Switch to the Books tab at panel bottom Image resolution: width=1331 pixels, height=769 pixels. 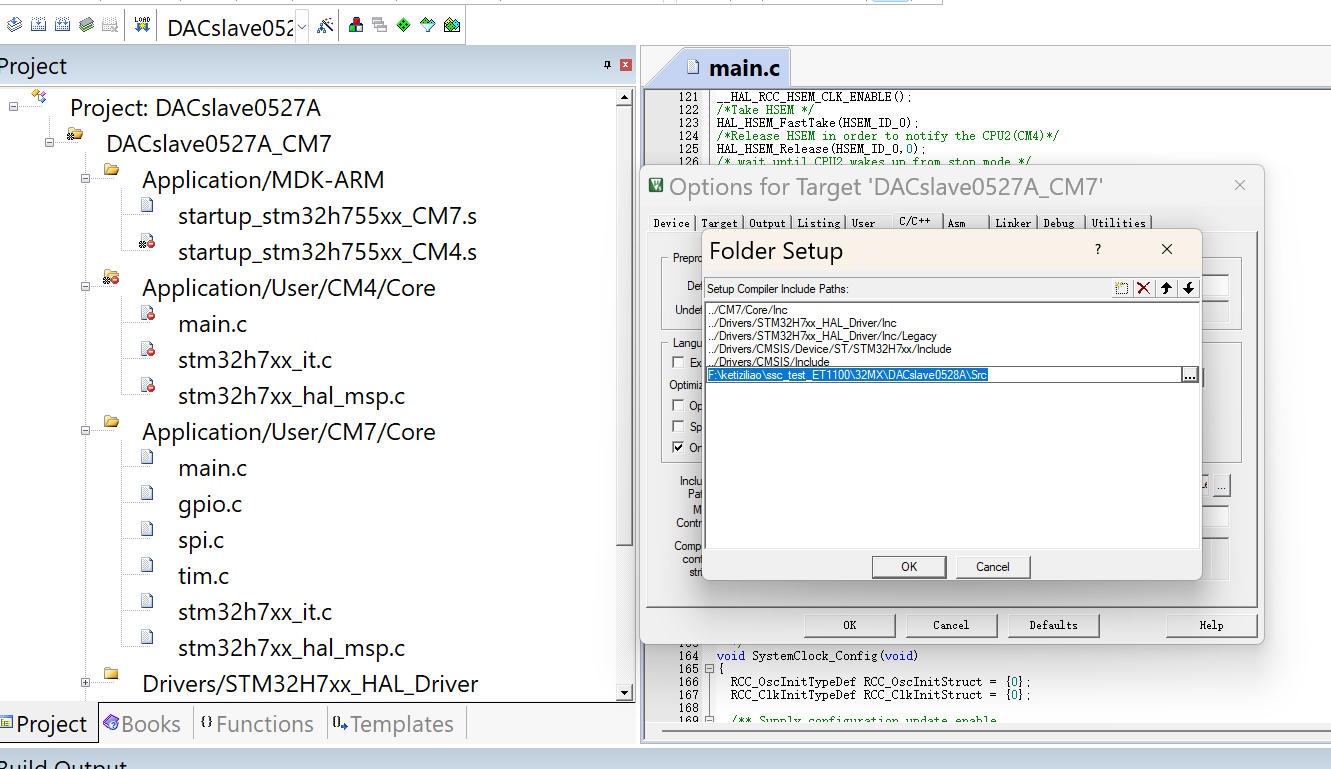pos(142,724)
